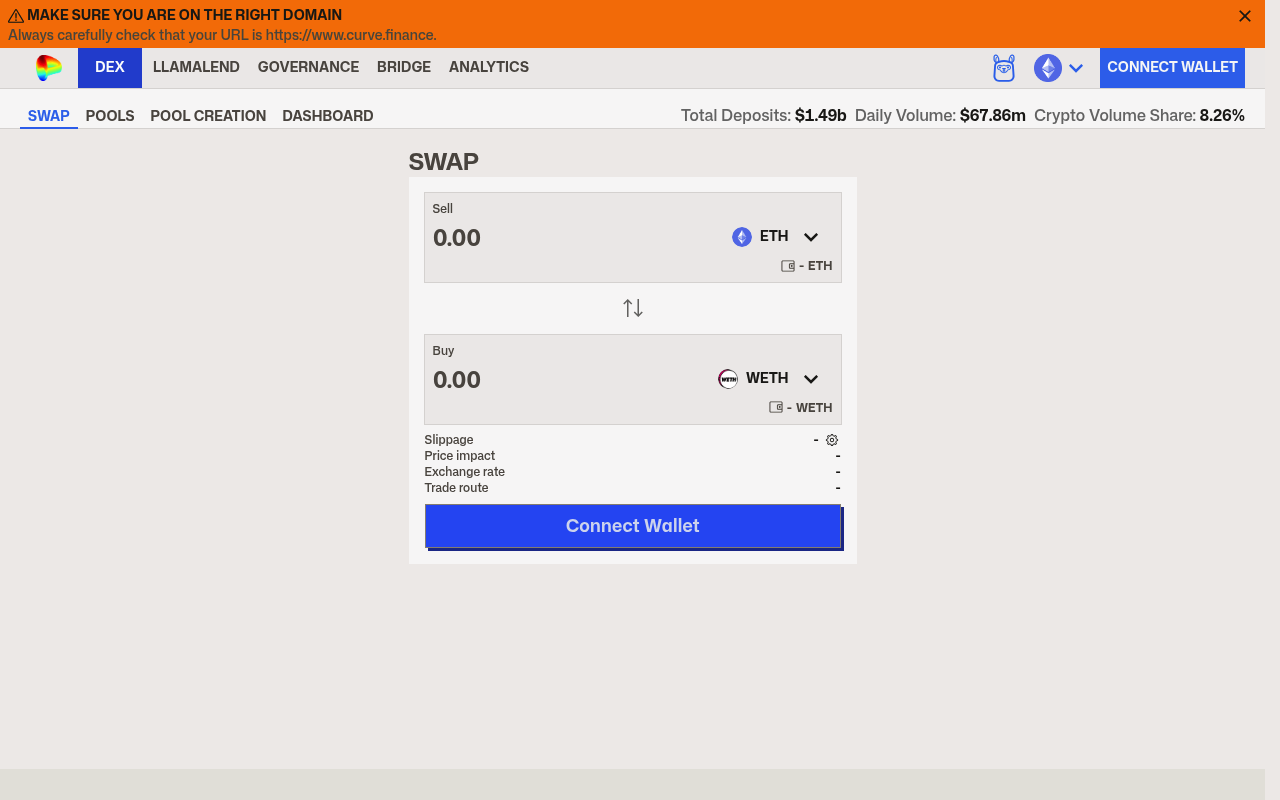The image size is (1280, 800).
Task: Open slippage settings gear icon
Action: (832, 440)
